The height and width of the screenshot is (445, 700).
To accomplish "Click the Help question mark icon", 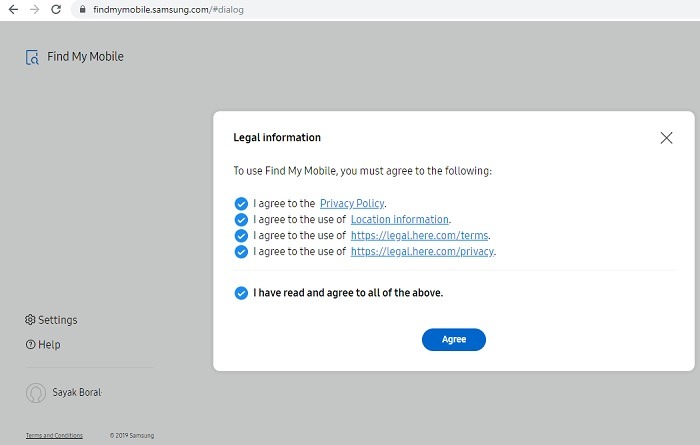I will (x=30, y=345).
